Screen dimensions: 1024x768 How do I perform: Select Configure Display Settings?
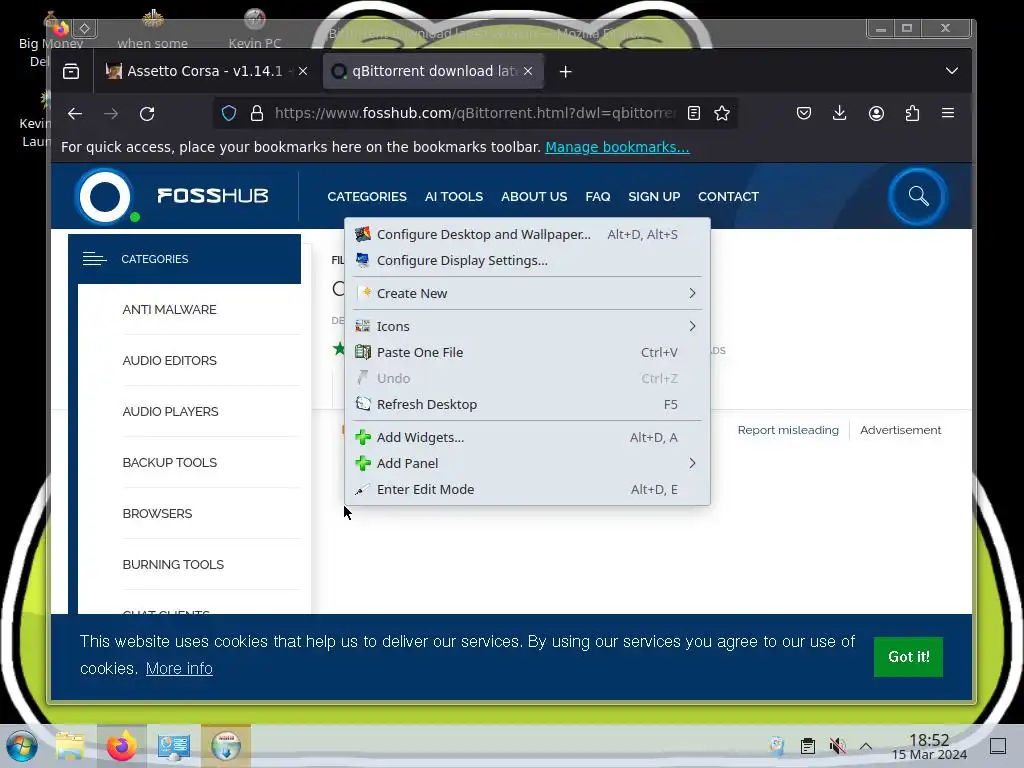(x=527, y=261)
